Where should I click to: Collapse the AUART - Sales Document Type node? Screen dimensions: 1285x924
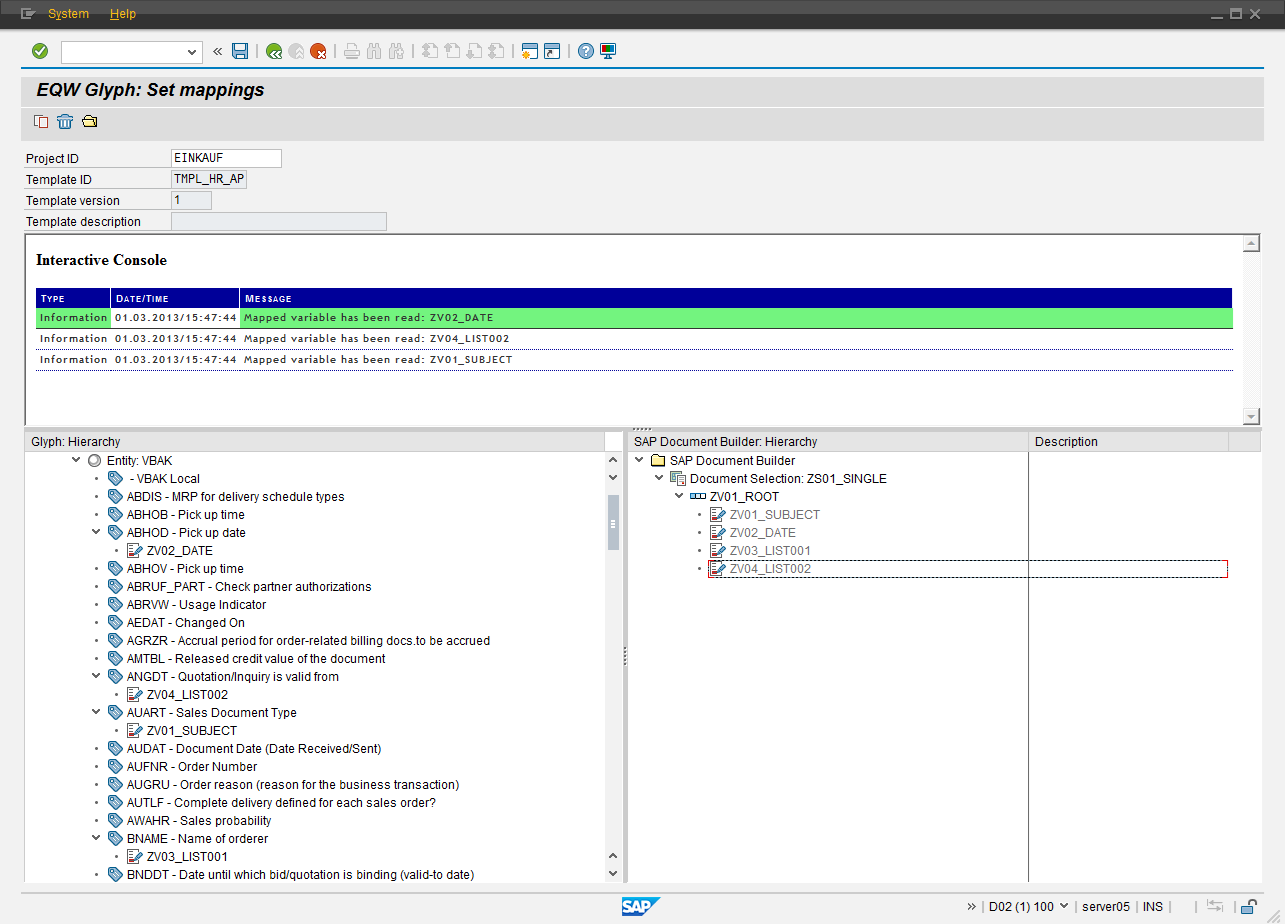tap(96, 712)
